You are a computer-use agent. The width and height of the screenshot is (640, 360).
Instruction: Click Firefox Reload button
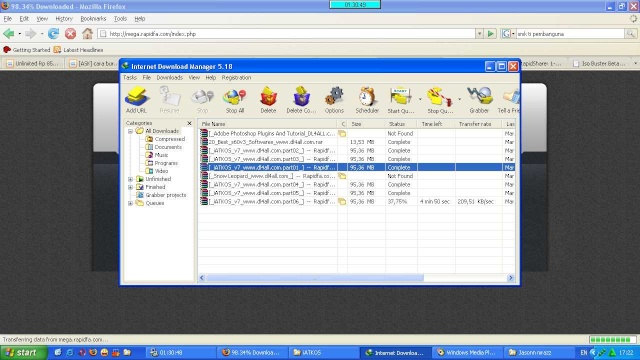(x=53, y=33)
